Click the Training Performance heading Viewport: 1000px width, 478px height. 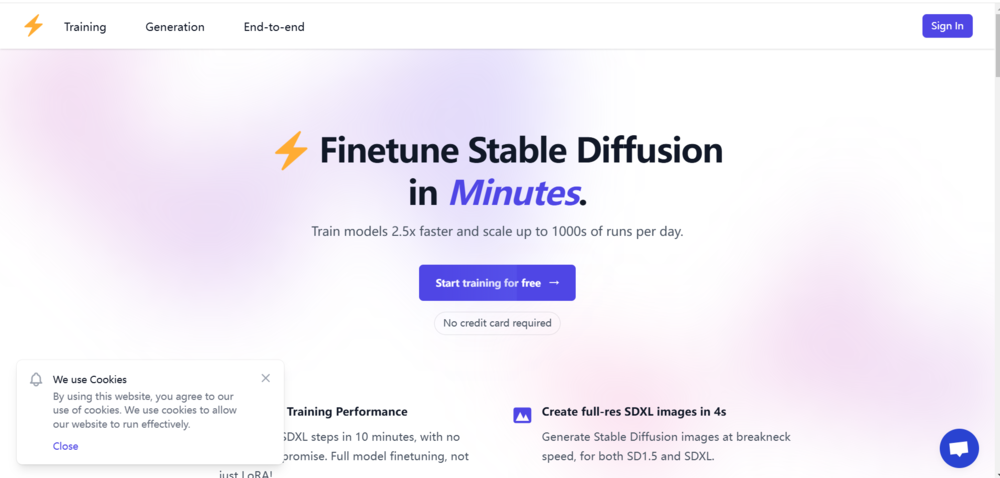(x=346, y=411)
